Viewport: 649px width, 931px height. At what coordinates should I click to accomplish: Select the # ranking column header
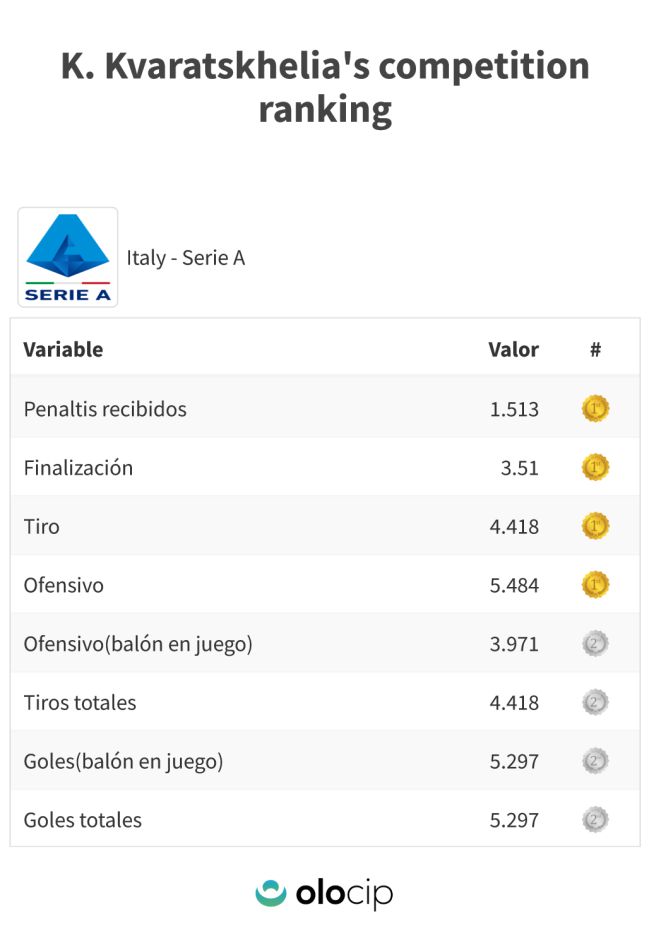pos(596,349)
